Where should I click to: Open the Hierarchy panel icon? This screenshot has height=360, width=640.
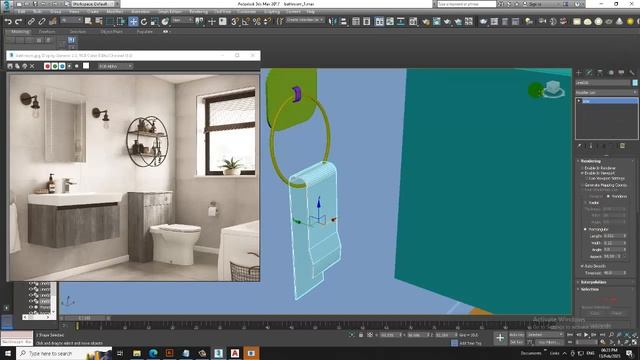[600, 73]
